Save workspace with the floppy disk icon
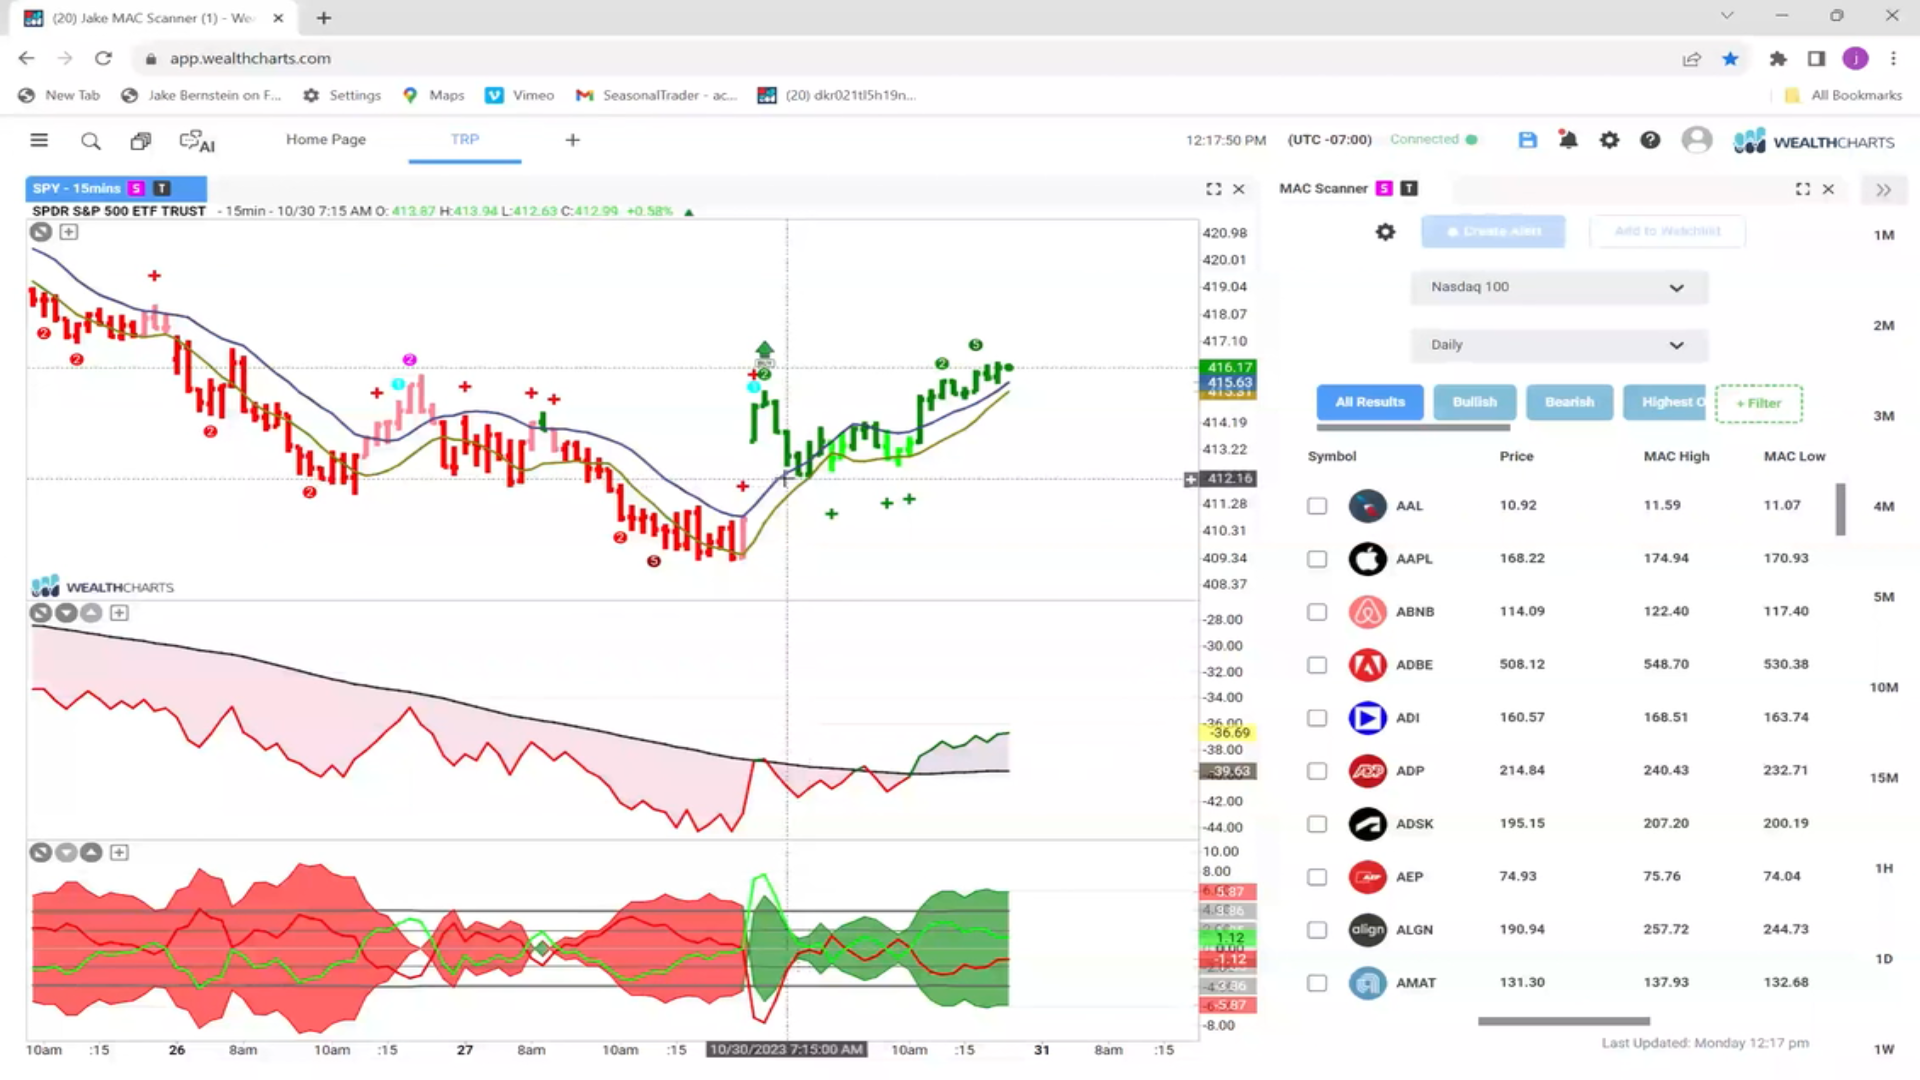Viewport: 1920px width, 1080px height. click(1527, 140)
